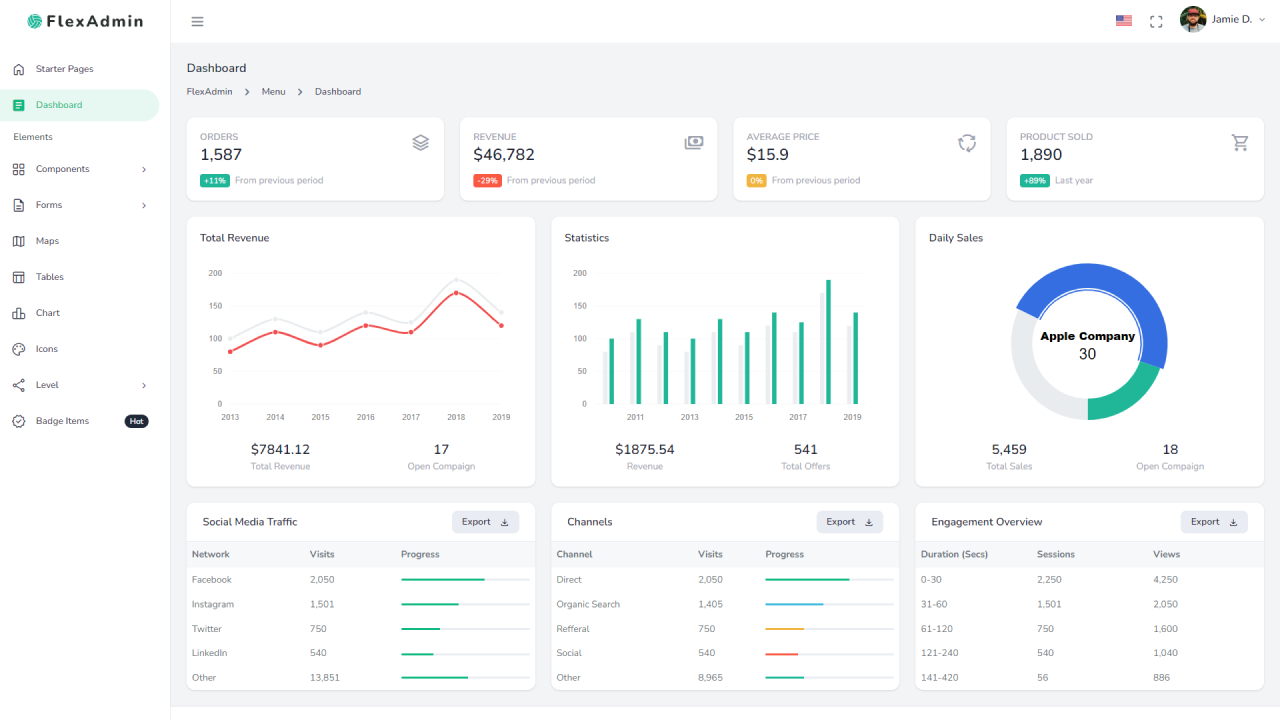Screen dimensions: 1280x720
Task: Click the Apple Company donut center label
Action: coord(1088,336)
